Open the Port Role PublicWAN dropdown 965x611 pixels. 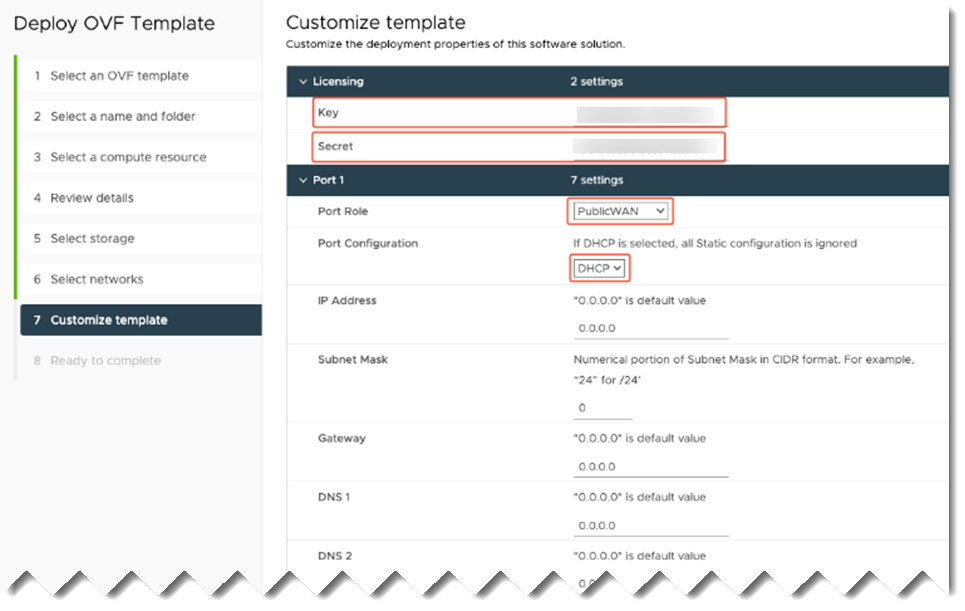[621, 211]
